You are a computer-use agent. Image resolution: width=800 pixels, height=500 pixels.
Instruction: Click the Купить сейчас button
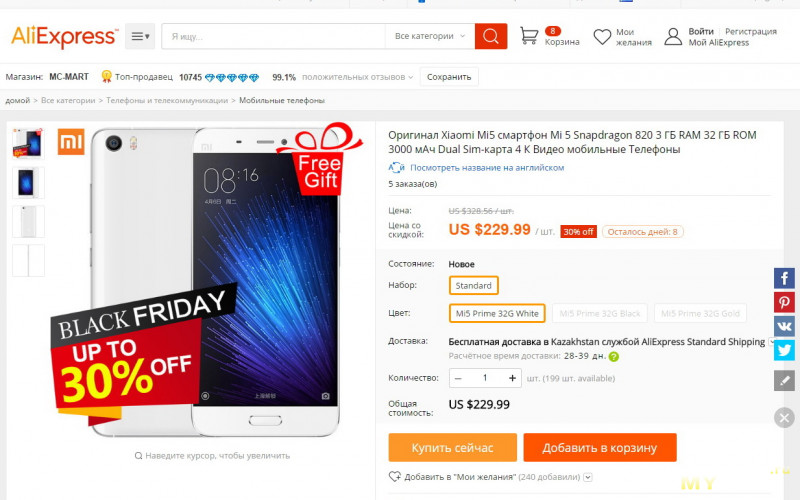pyautogui.click(x=453, y=447)
